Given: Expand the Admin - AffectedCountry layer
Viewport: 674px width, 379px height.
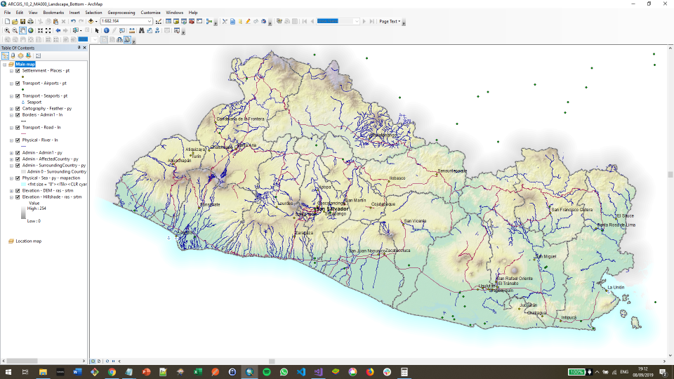Looking at the screenshot, I should (x=12, y=159).
